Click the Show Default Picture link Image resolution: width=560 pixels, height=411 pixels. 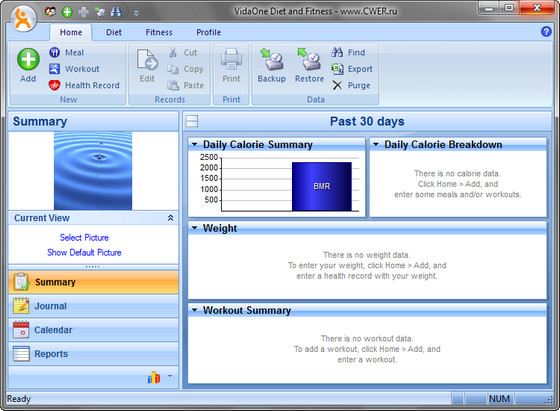click(84, 252)
